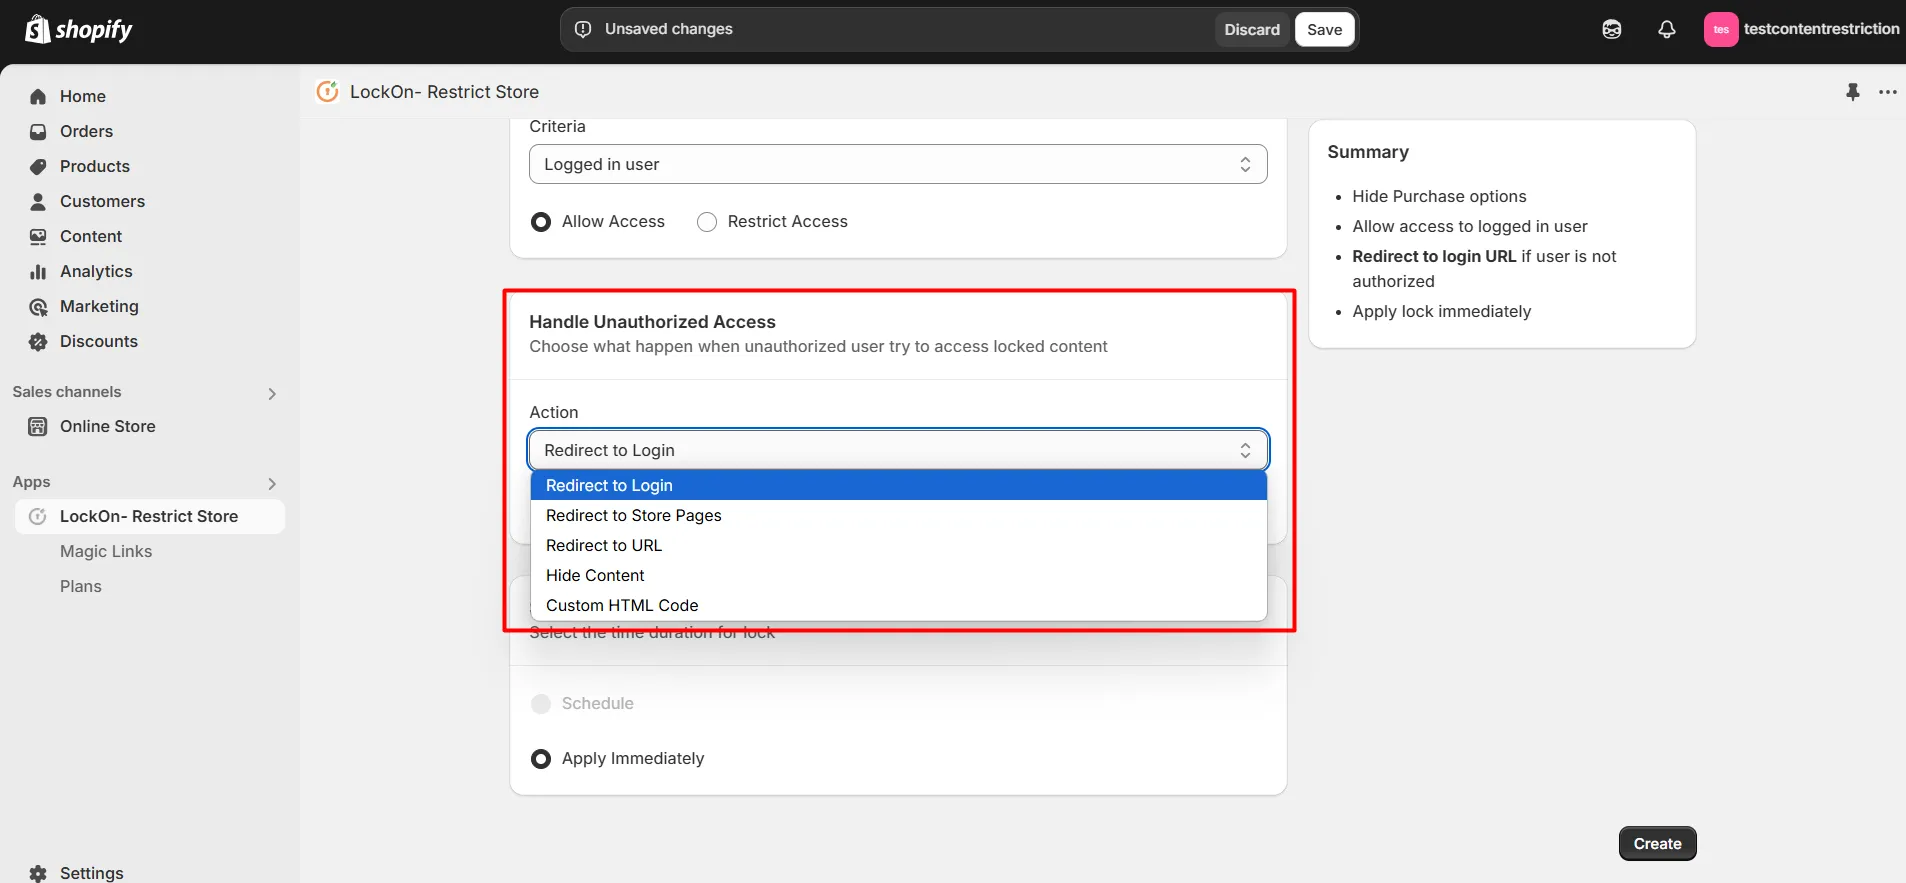Open the Home icon in sidebar
The image size is (1906, 883).
[x=38, y=96]
